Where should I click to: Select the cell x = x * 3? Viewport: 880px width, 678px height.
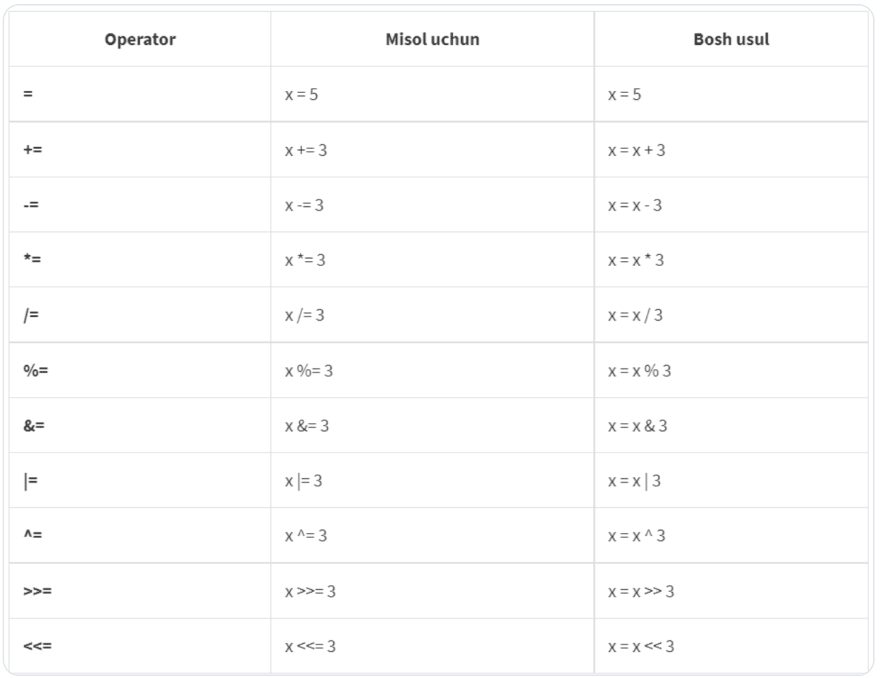tap(636, 260)
